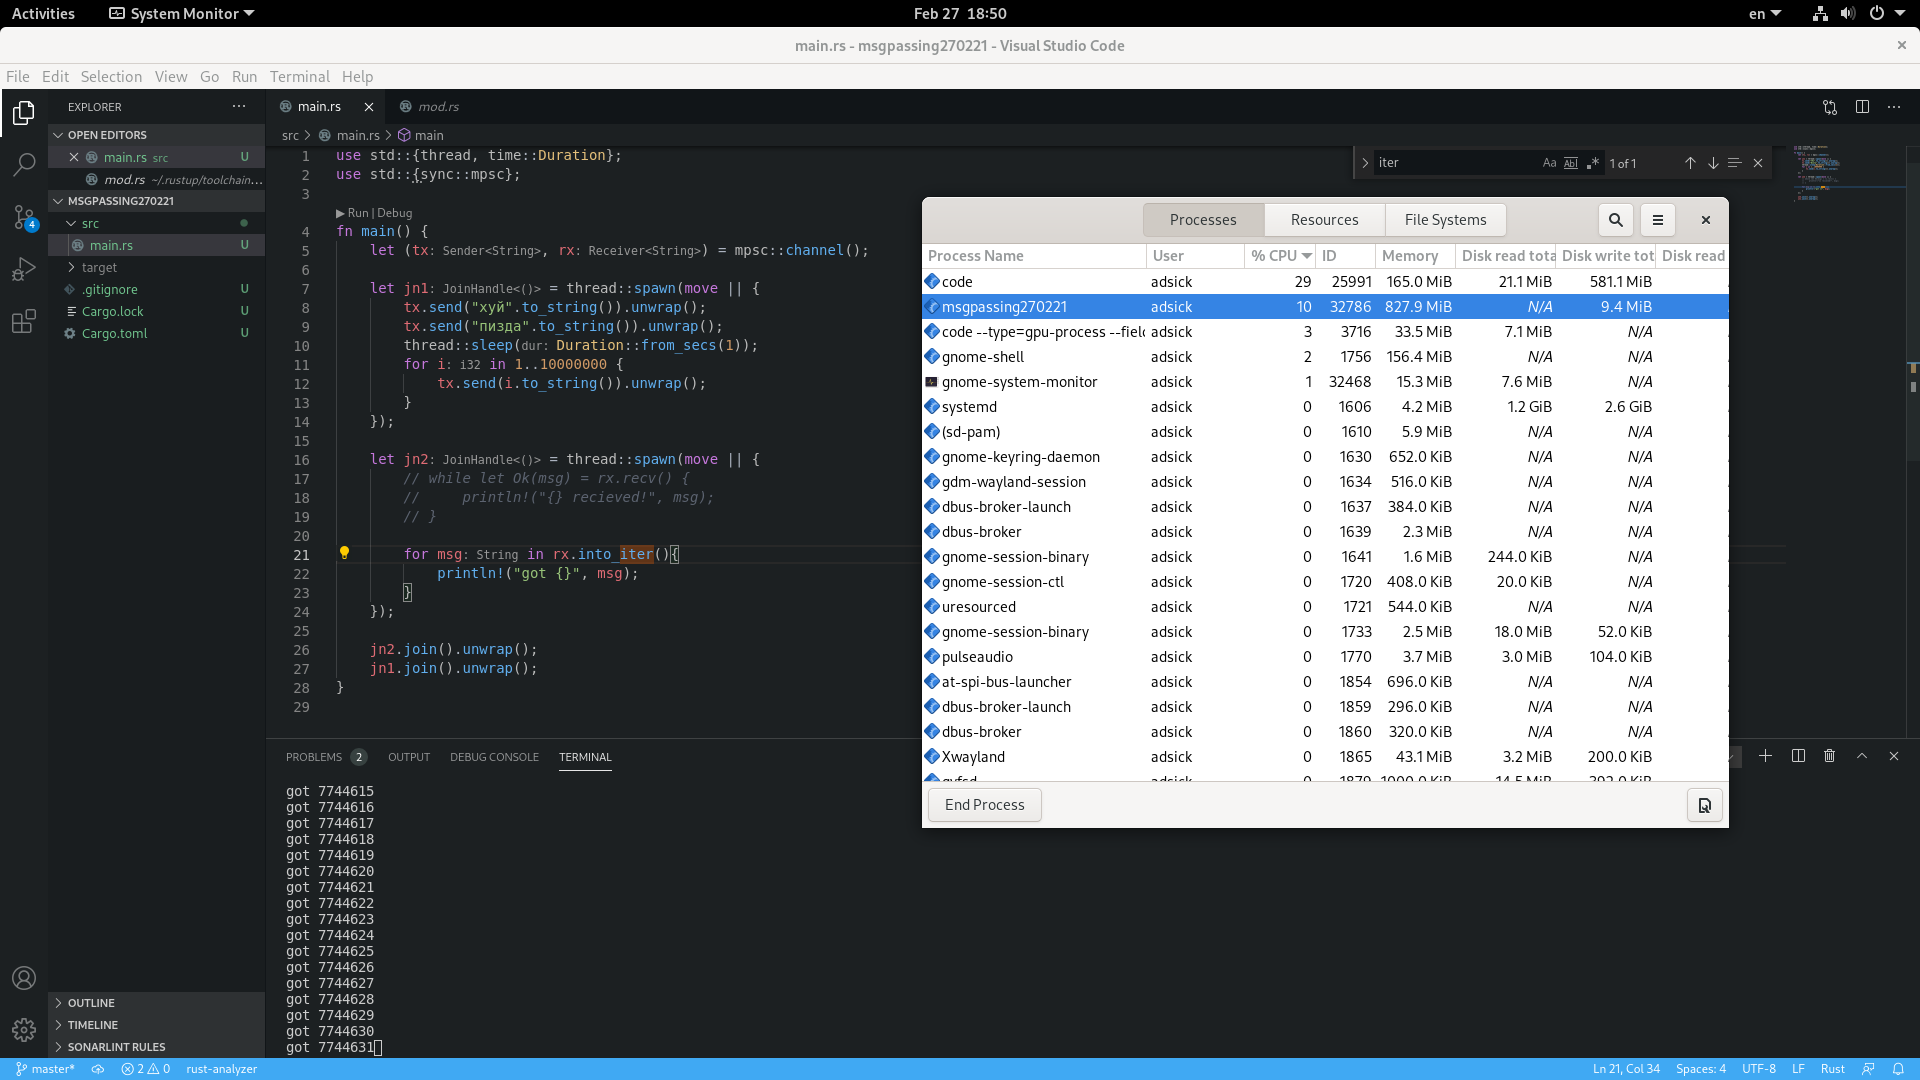Viewport: 1920px width, 1080px height.
Task: Toggle Match Case in find widget
Action: click(1549, 163)
